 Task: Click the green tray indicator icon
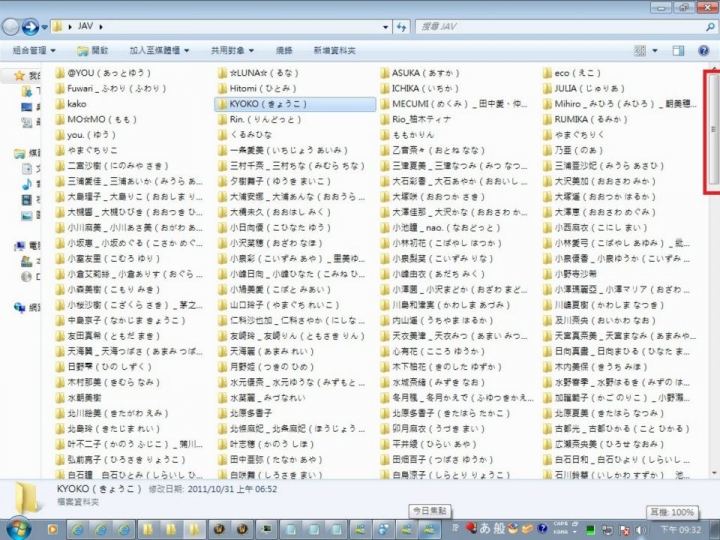591,530
